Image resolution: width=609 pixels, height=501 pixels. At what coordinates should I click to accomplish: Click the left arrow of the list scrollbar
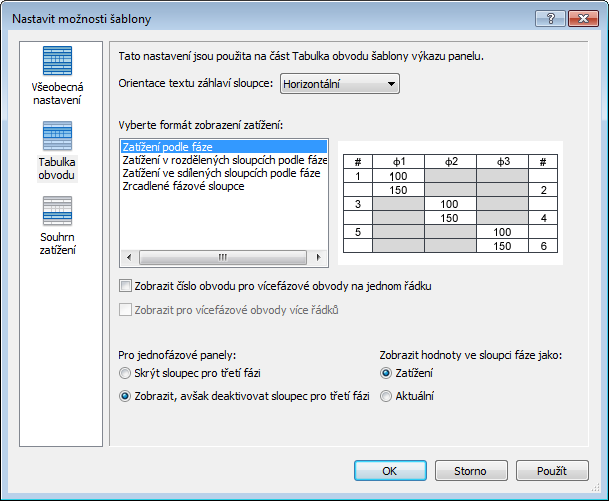coord(129,257)
